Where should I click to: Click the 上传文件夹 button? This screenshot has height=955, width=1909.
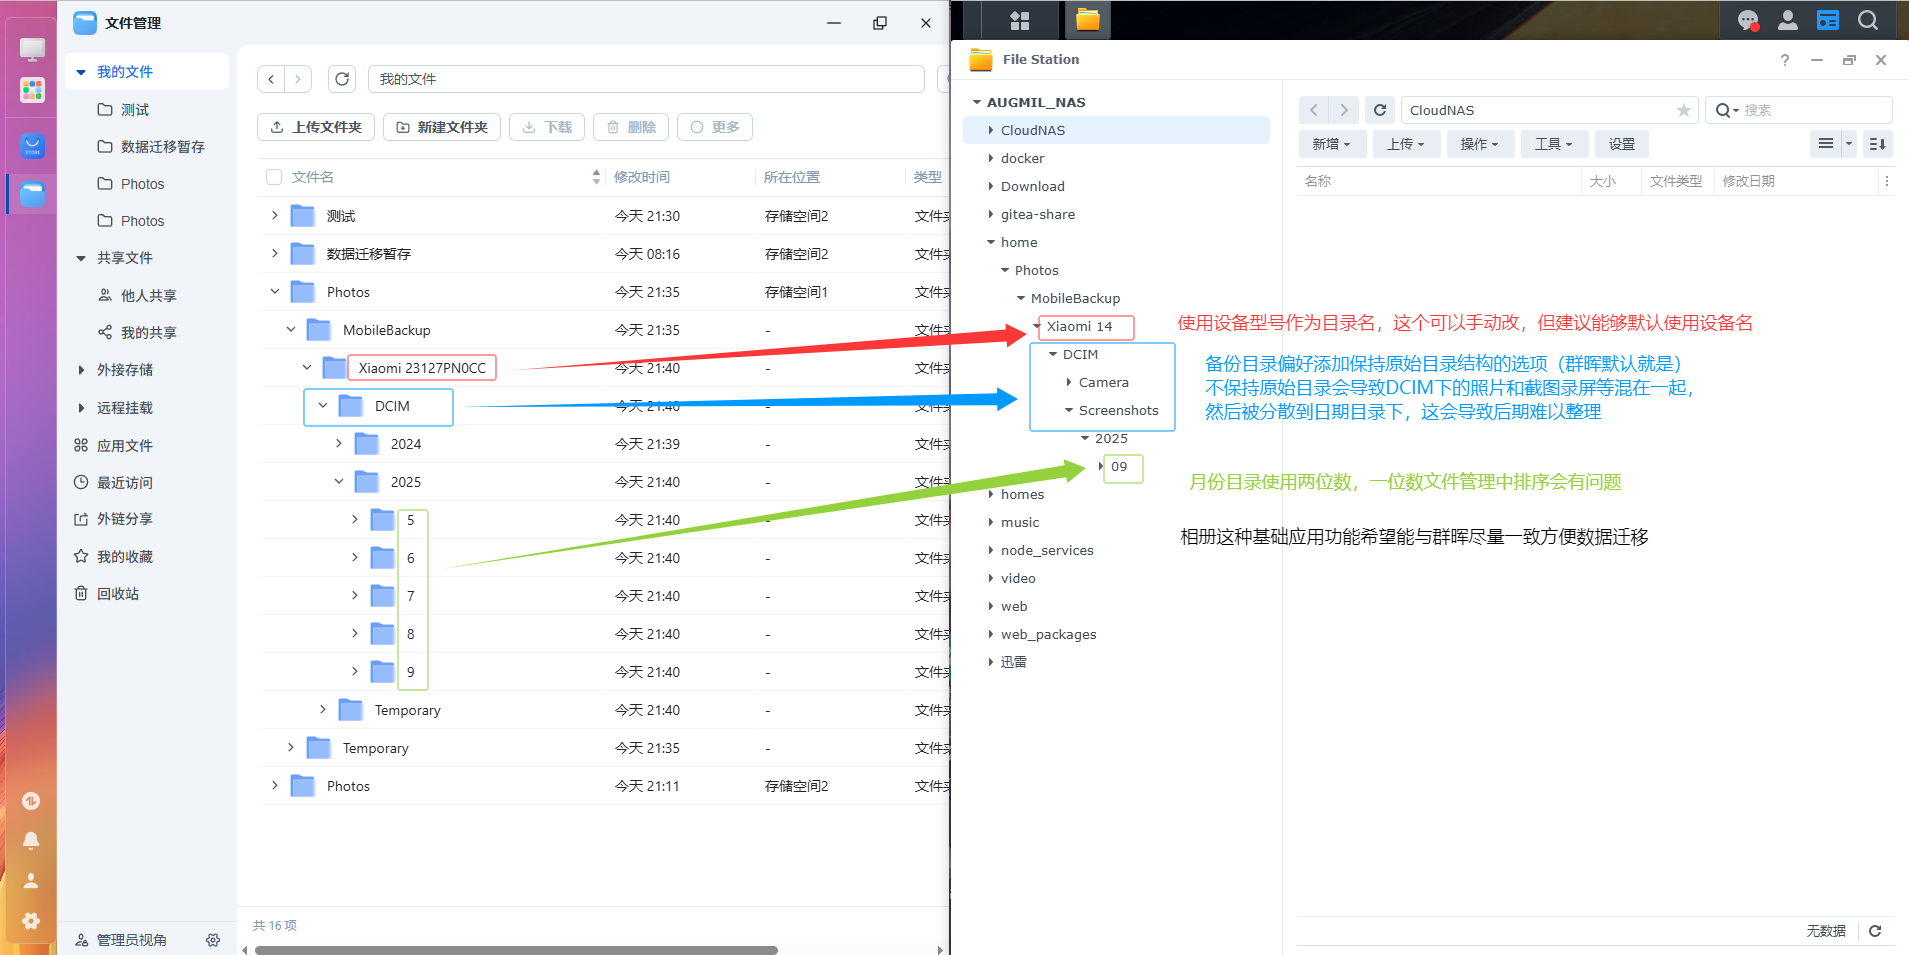316,127
